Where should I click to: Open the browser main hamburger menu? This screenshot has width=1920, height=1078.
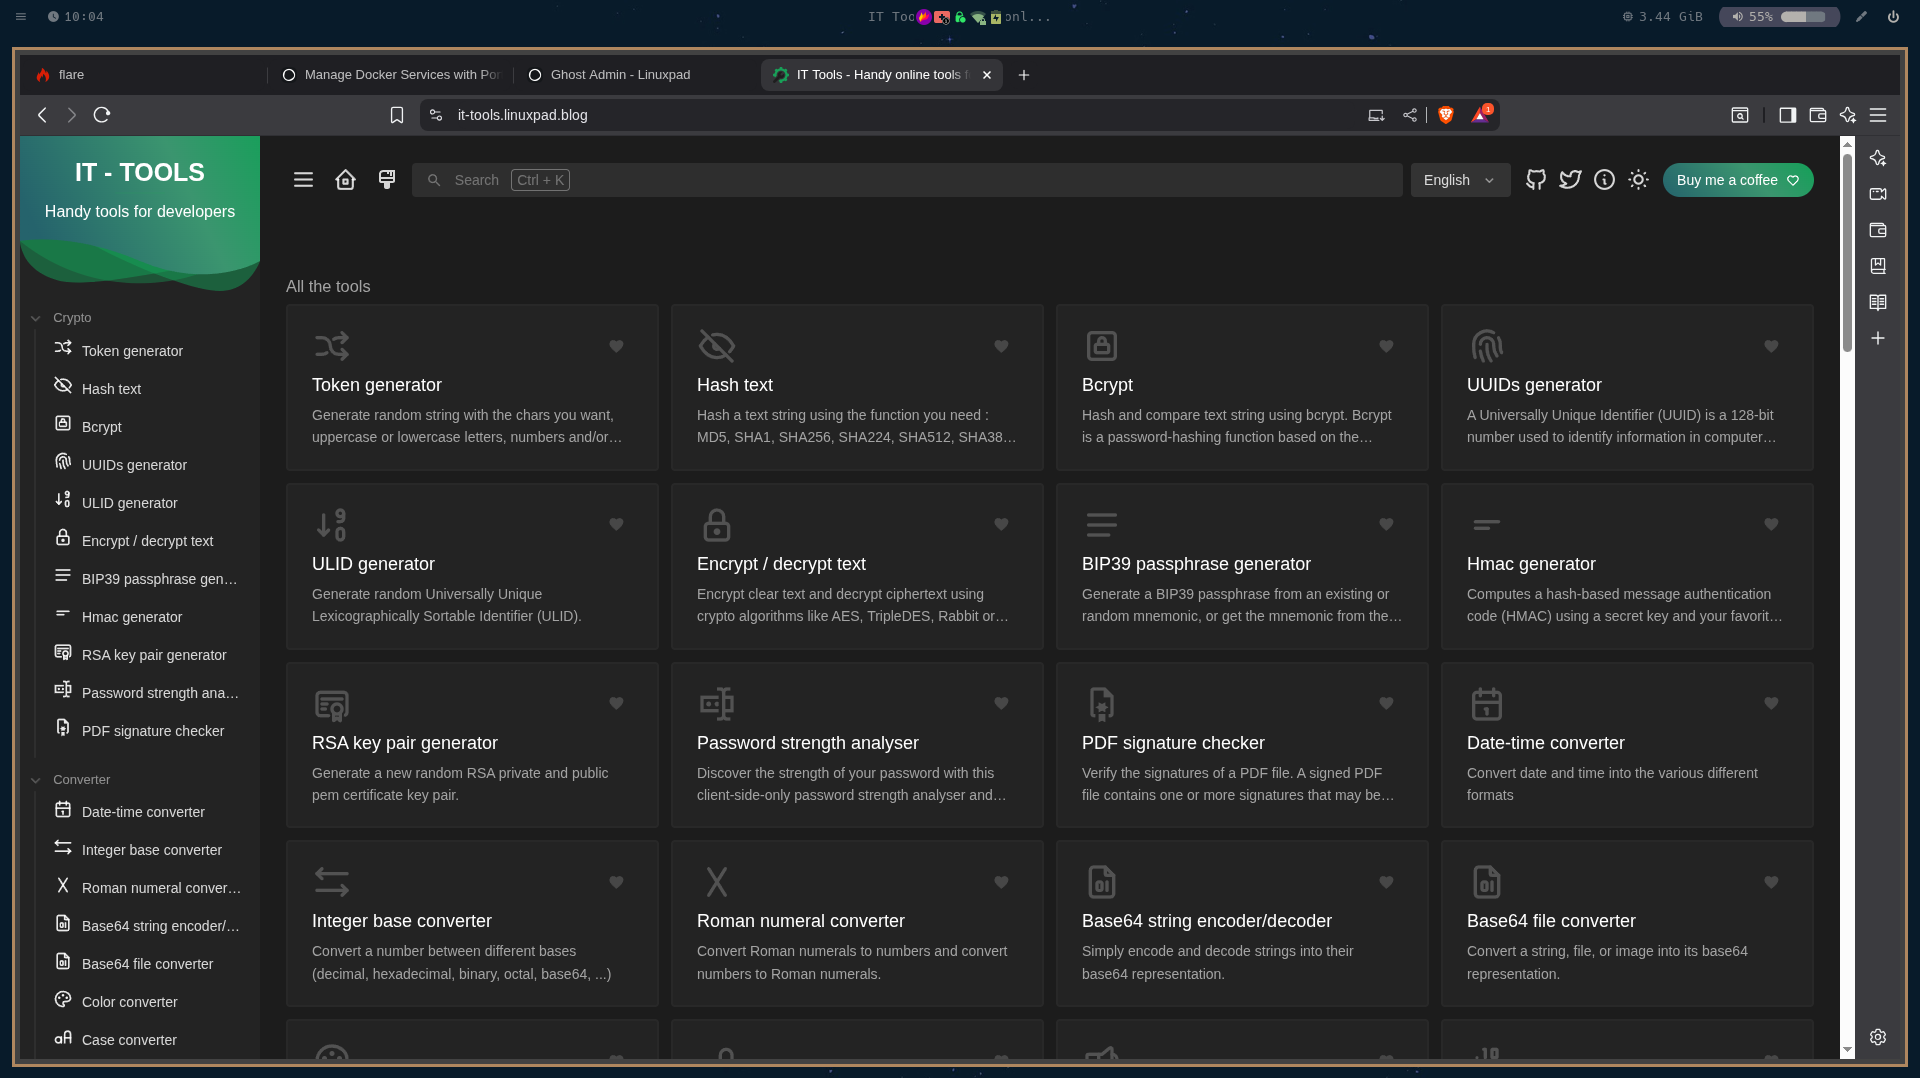click(1878, 115)
